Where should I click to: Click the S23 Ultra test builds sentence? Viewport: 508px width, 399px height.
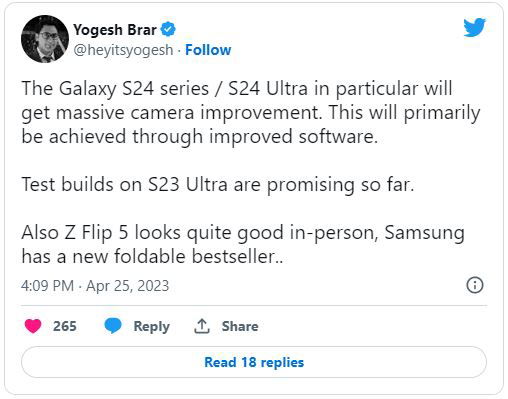tap(218, 184)
